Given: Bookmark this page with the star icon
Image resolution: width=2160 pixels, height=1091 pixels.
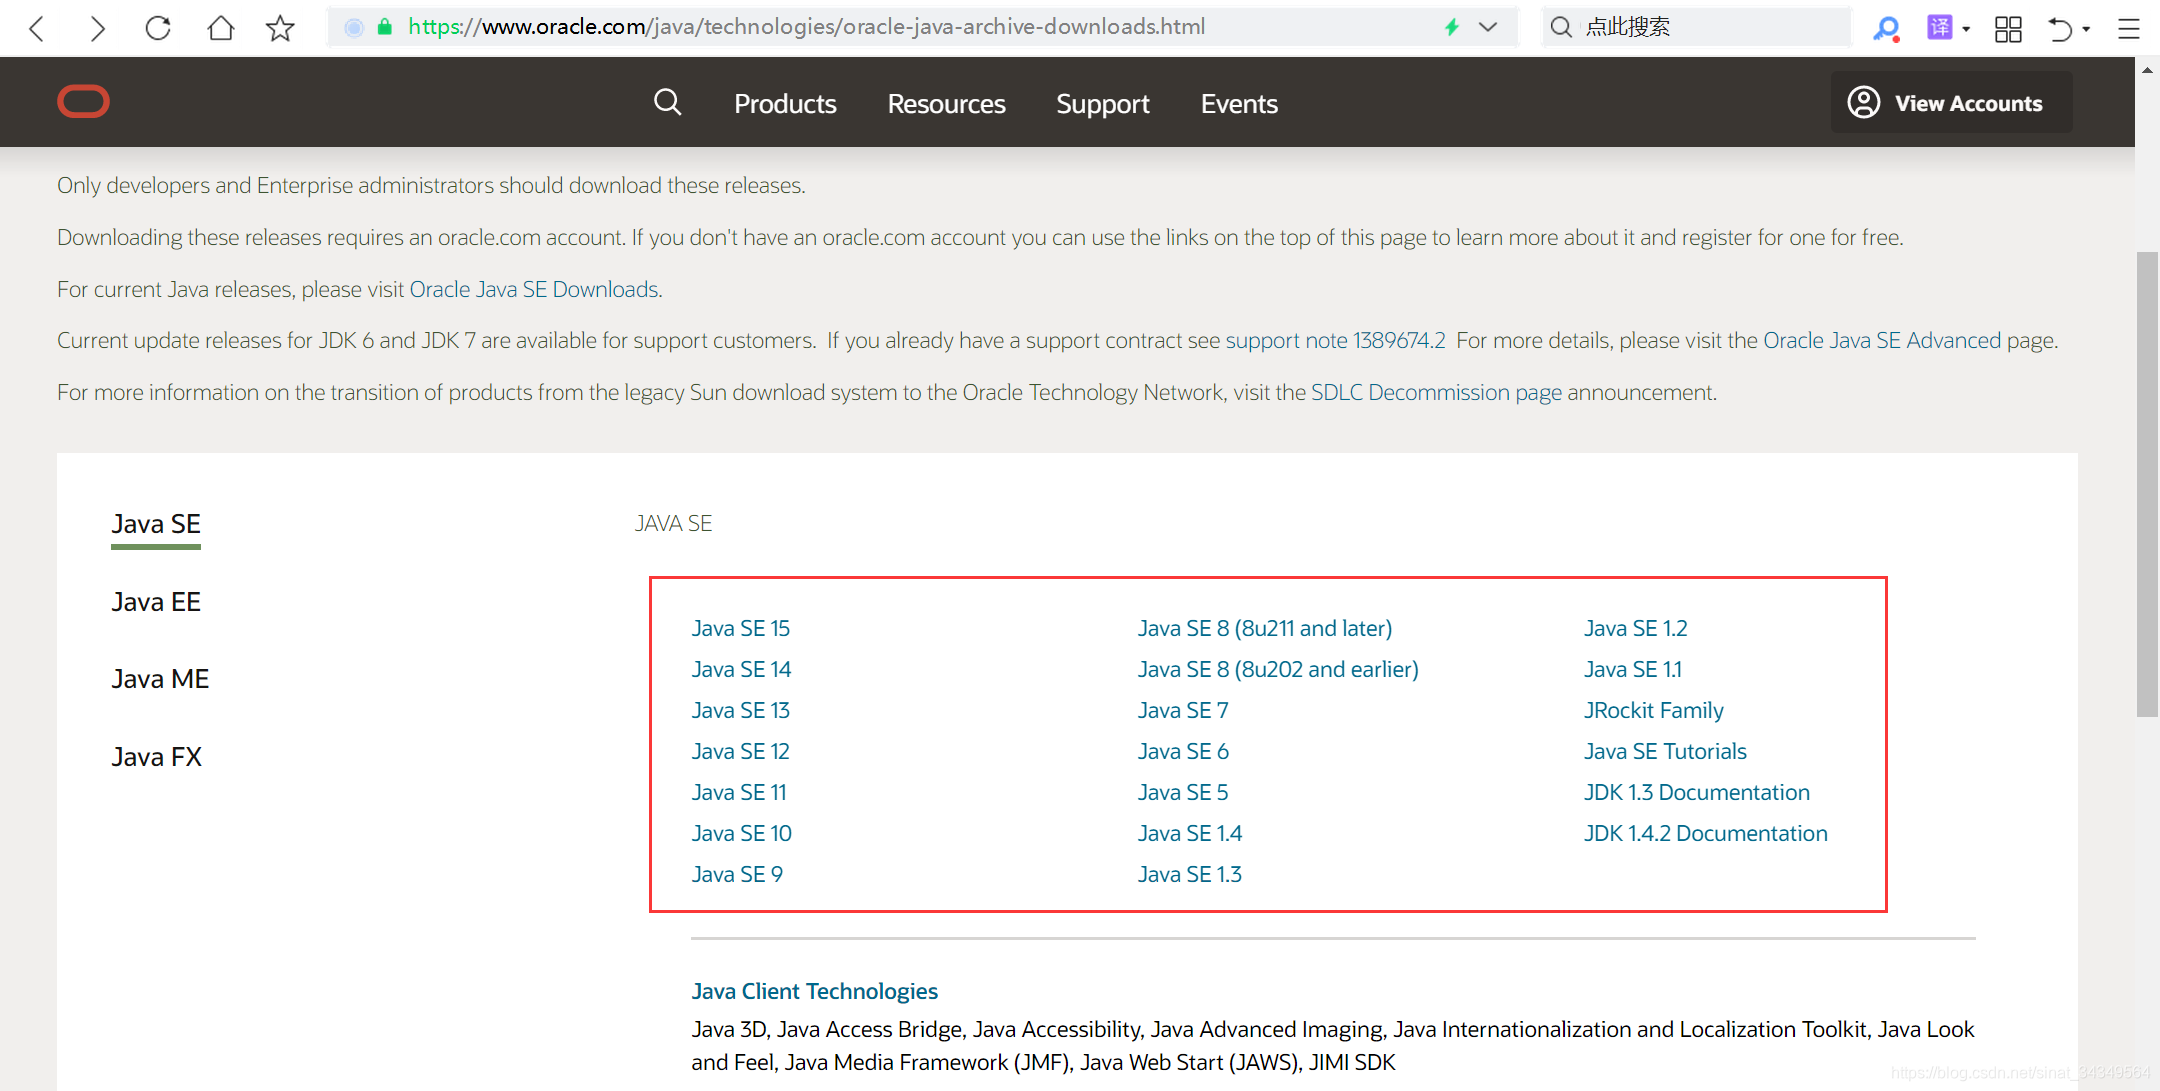Looking at the screenshot, I should click(280, 28).
